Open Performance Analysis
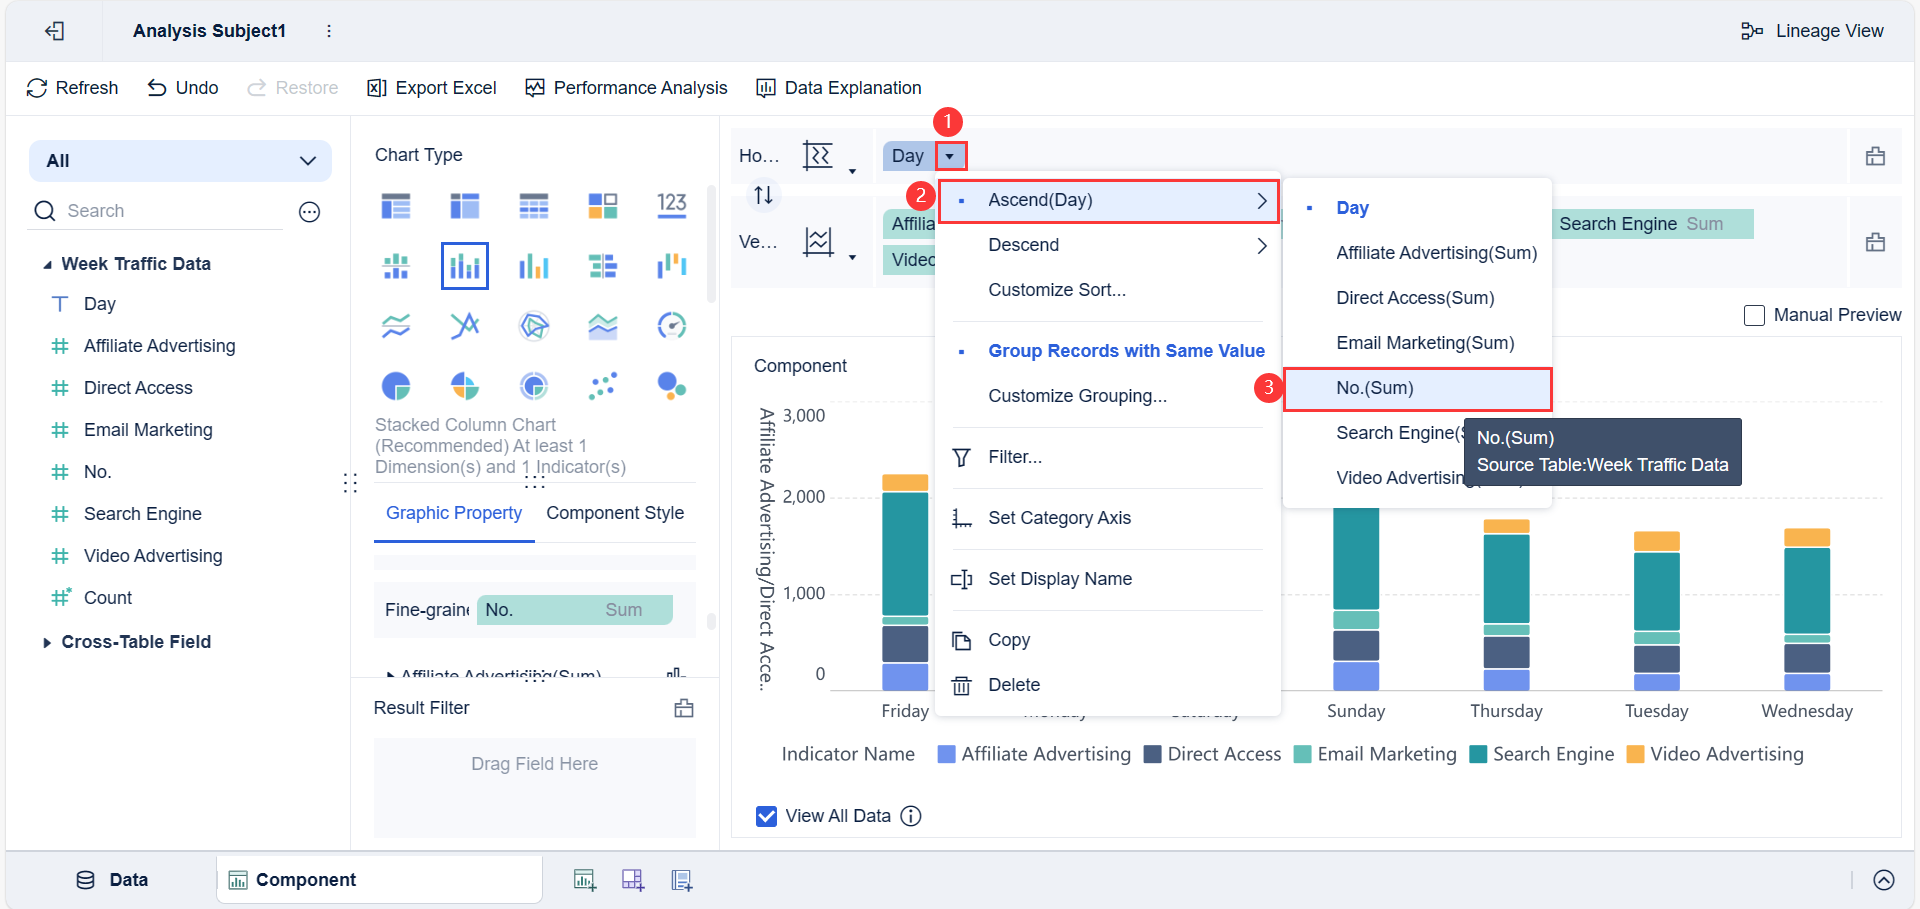 click(x=627, y=88)
